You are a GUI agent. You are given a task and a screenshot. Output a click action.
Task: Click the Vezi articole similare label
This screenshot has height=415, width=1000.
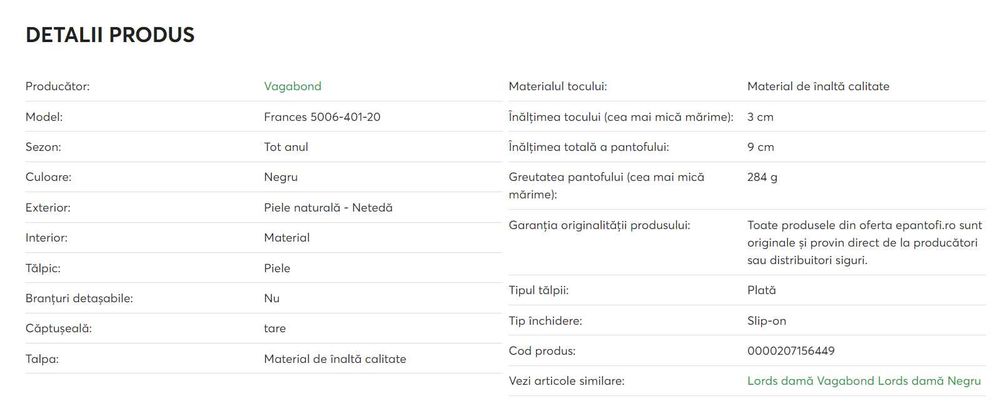(566, 381)
